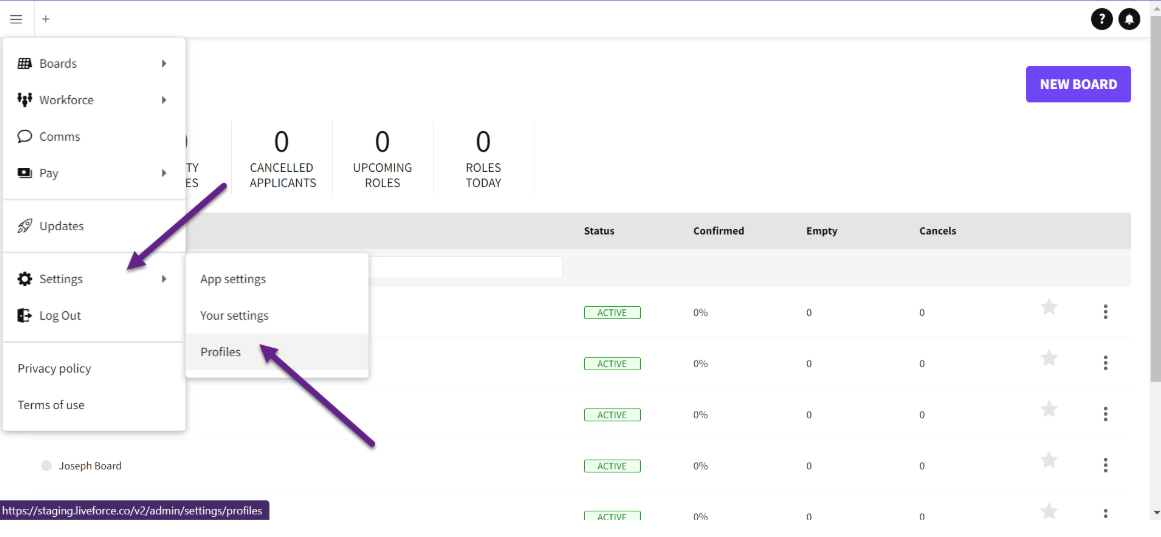Select Profiles in Settings submenu
This screenshot has width=1161, height=537.
click(x=277, y=352)
